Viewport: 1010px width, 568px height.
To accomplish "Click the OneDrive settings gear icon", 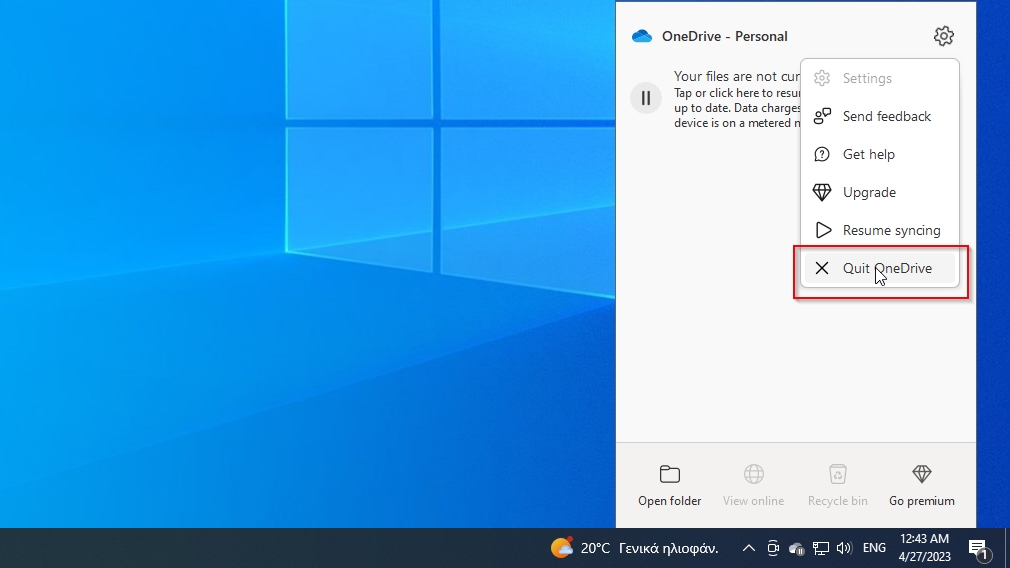I will click(x=943, y=36).
